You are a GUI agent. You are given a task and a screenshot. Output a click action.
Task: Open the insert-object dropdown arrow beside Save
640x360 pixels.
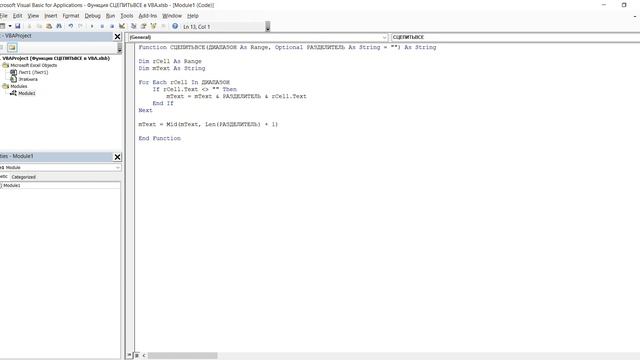pyautogui.click(x=10, y=26)
